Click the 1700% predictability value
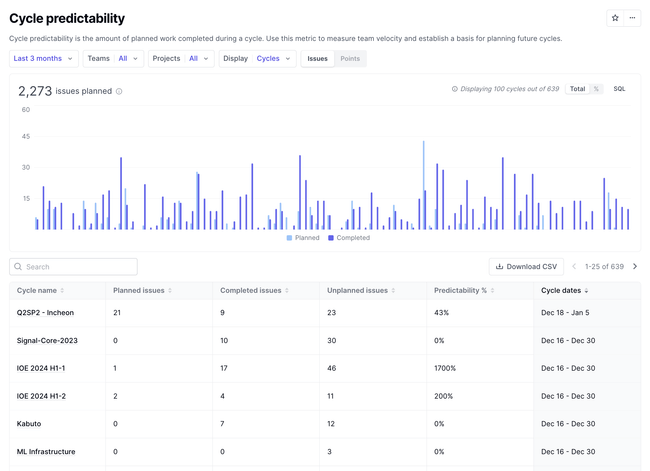Image resolution: width=650 pixels, height=471 pixels. click(445, 368)
